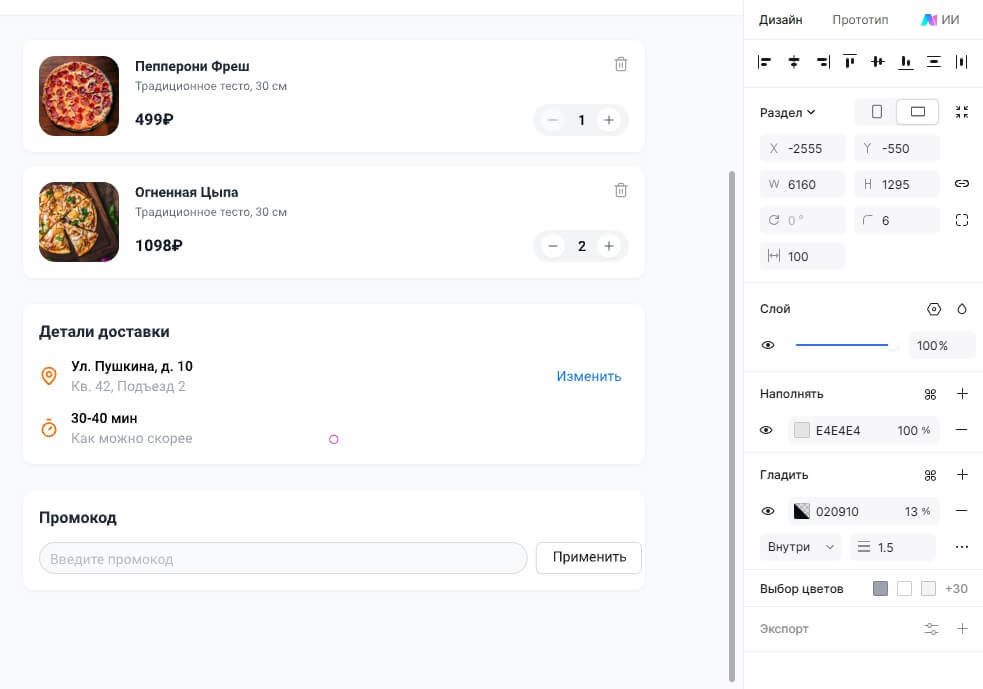The height and width of the screenshot is (689, 983).
Task: Switch to the Прототип tab
Action: 860,19
